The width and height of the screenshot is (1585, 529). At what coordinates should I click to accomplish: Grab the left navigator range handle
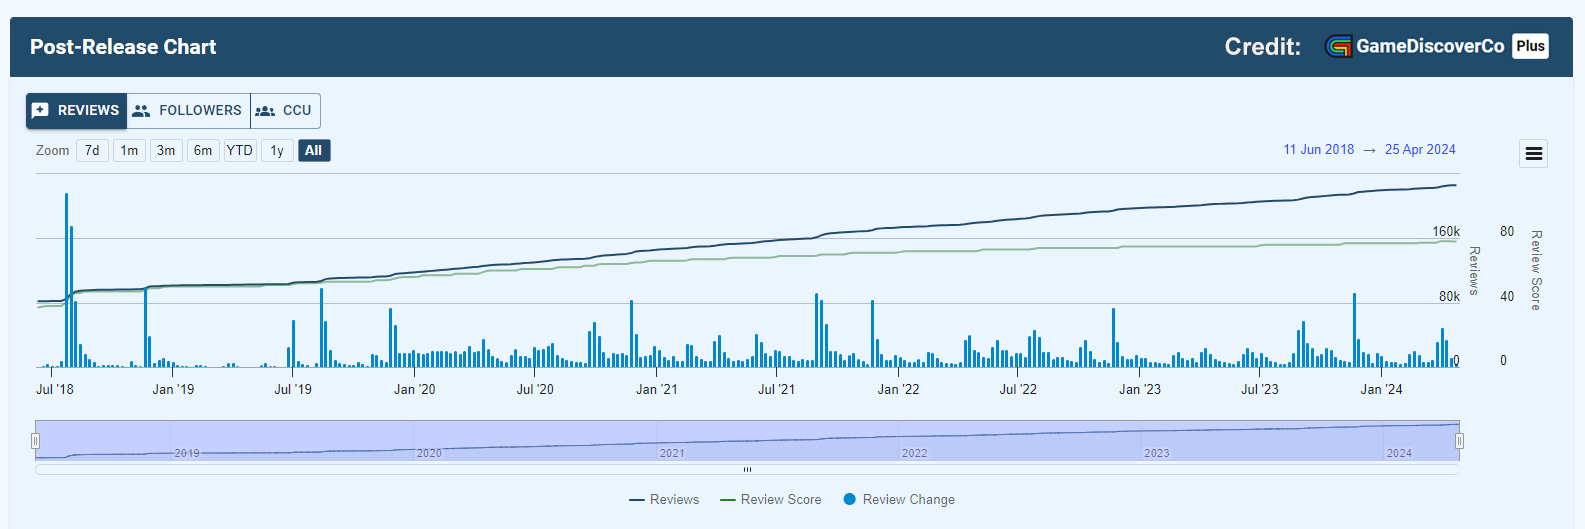(x=35, y=441)
